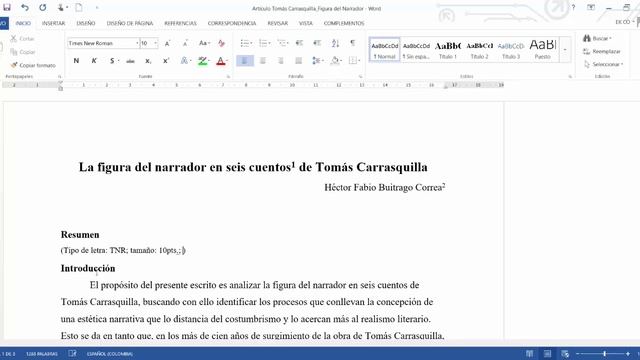Open the font name dropdown Times New Roman
The width and height of the screenshot is (640, 360).
tap(137, 43)
